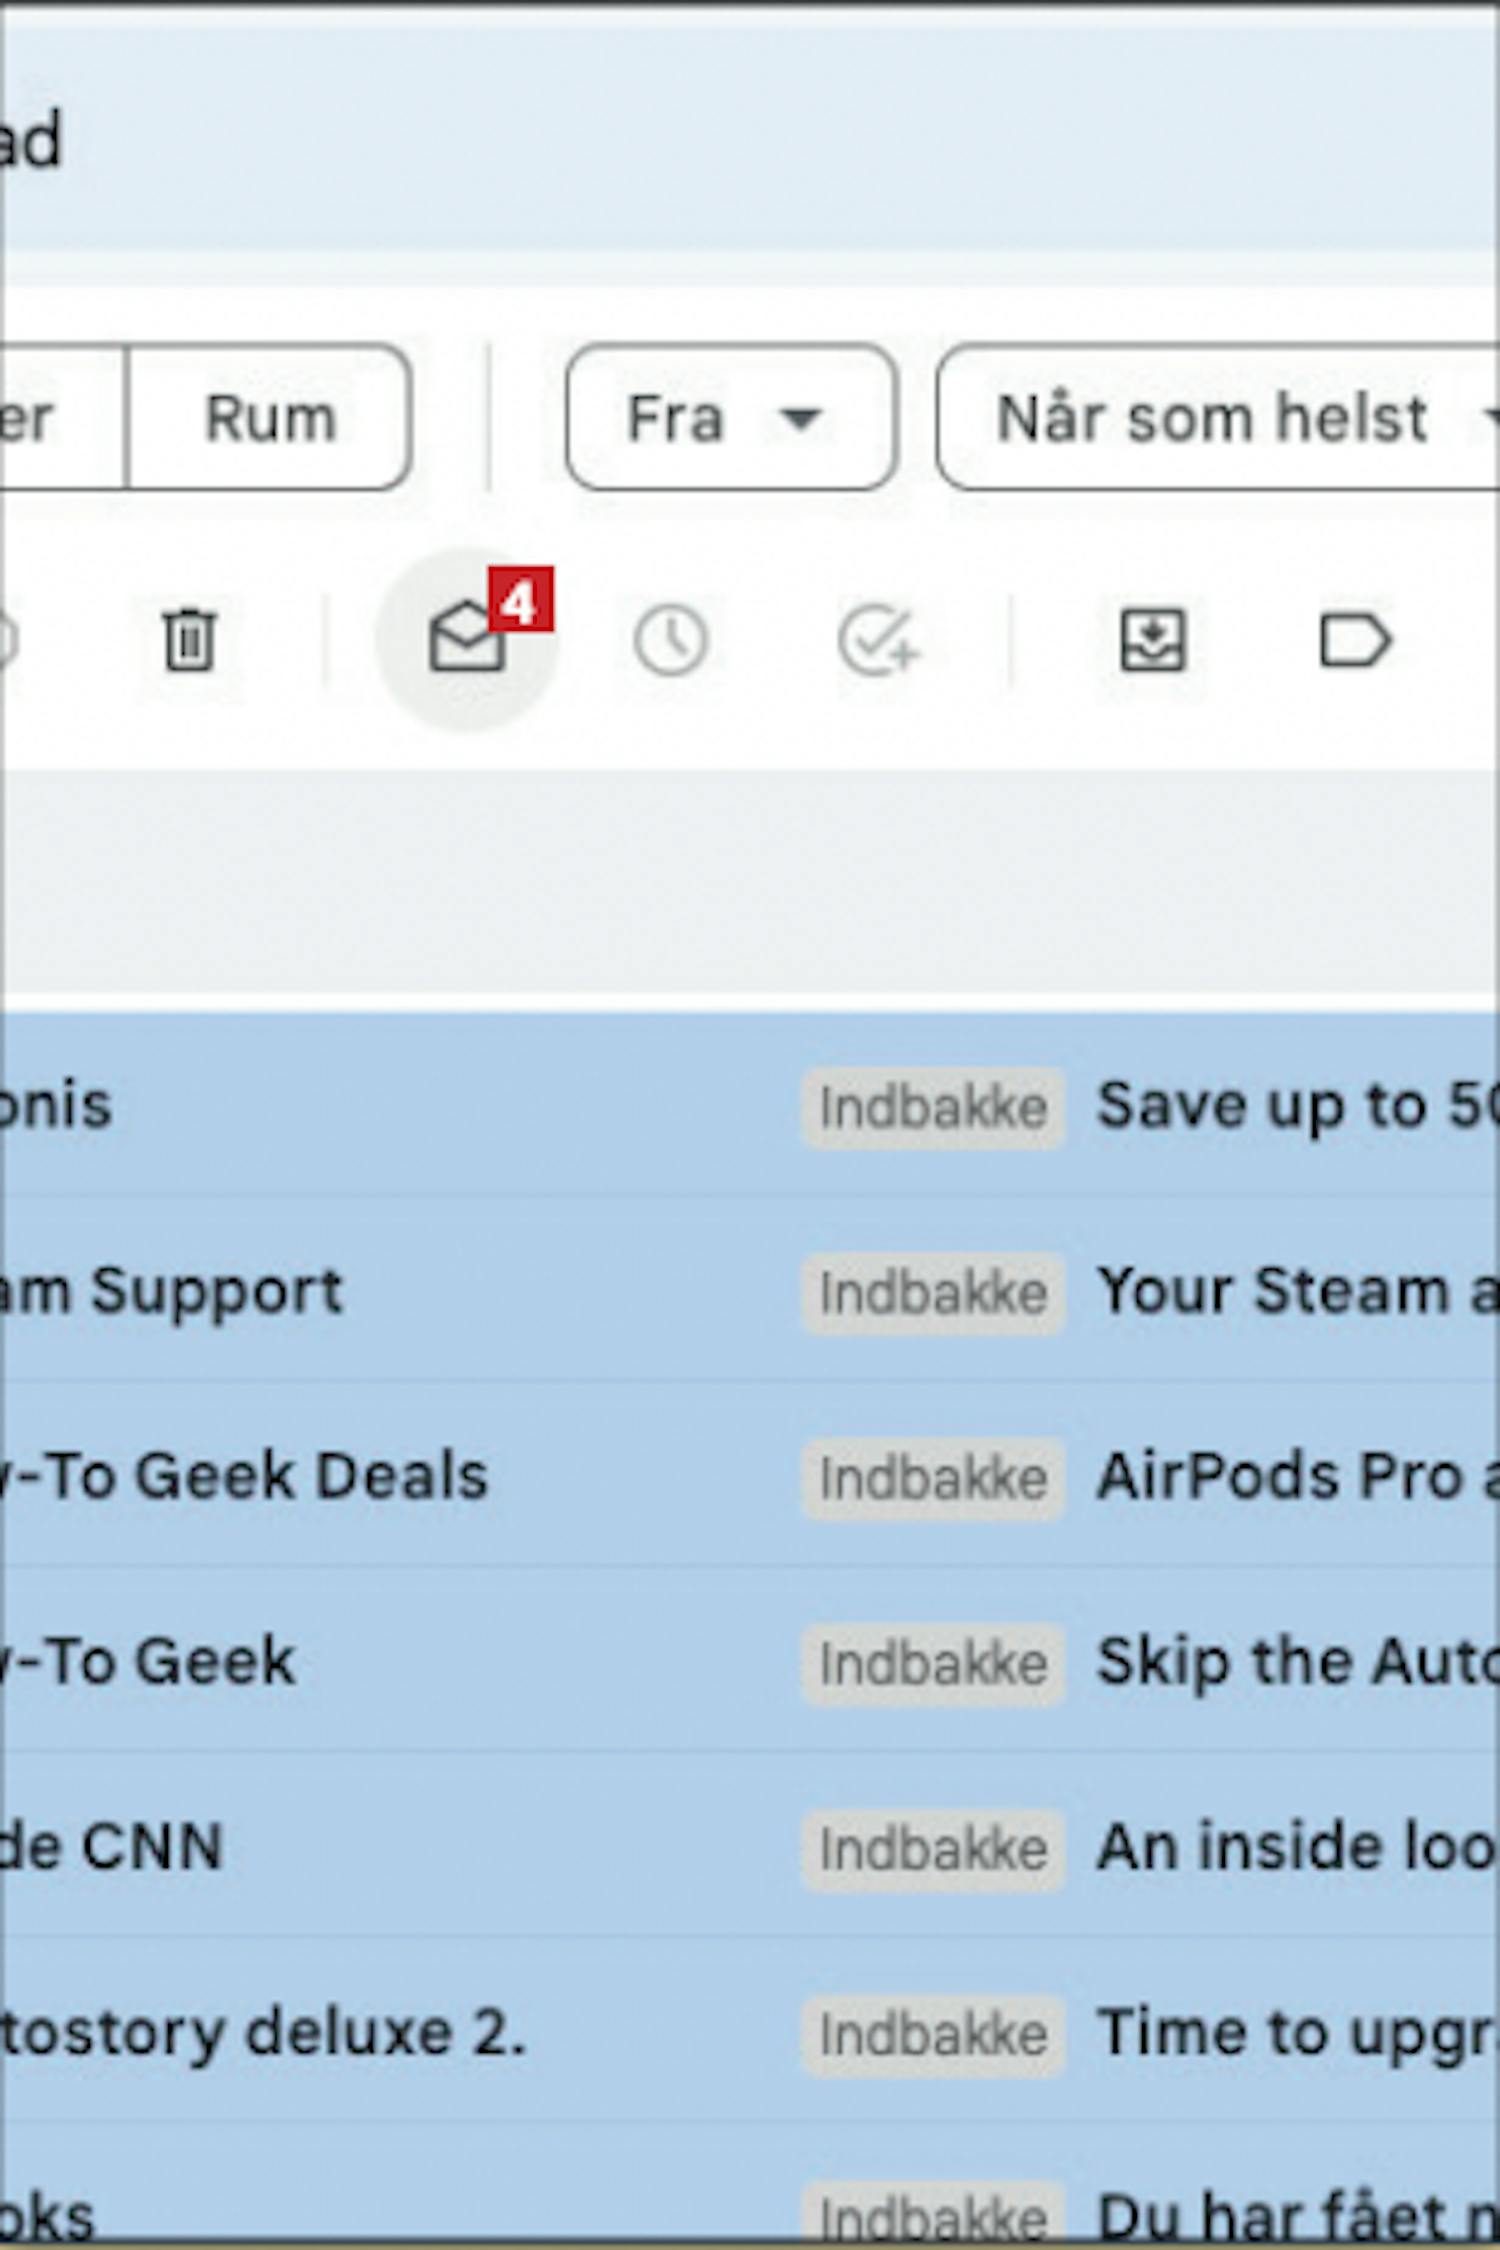Viewport: 1500px width, 2250px height.
Task: Click the snooze clock icon
Action: pos(671,640)
